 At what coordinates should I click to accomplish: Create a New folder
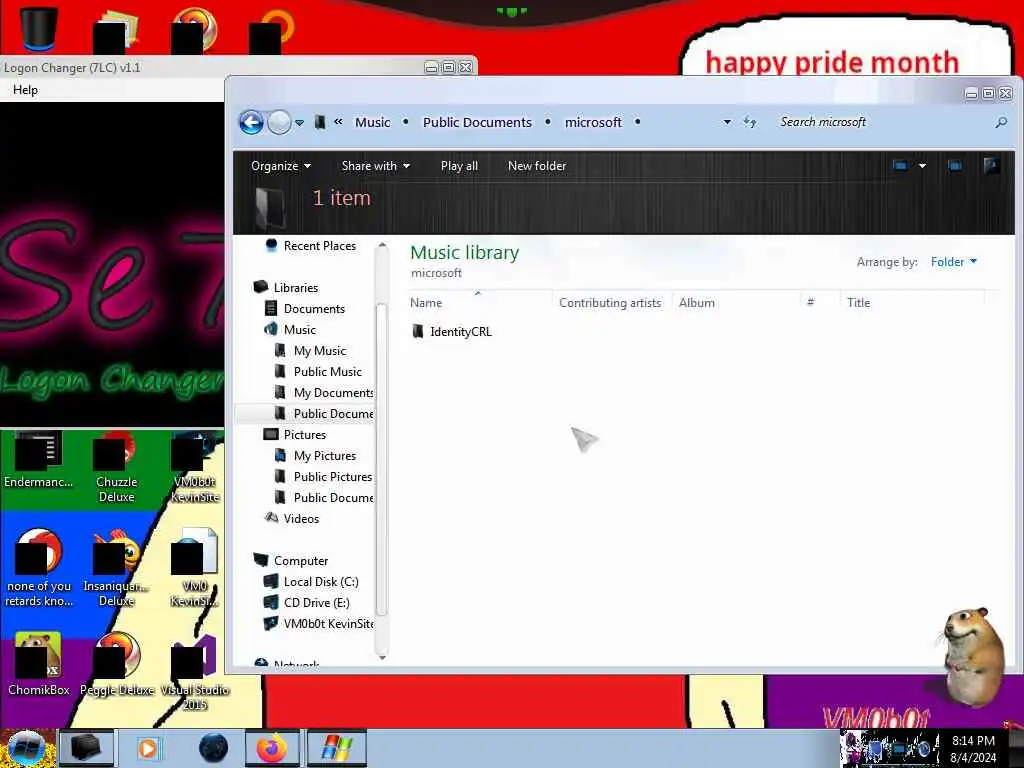537,166
